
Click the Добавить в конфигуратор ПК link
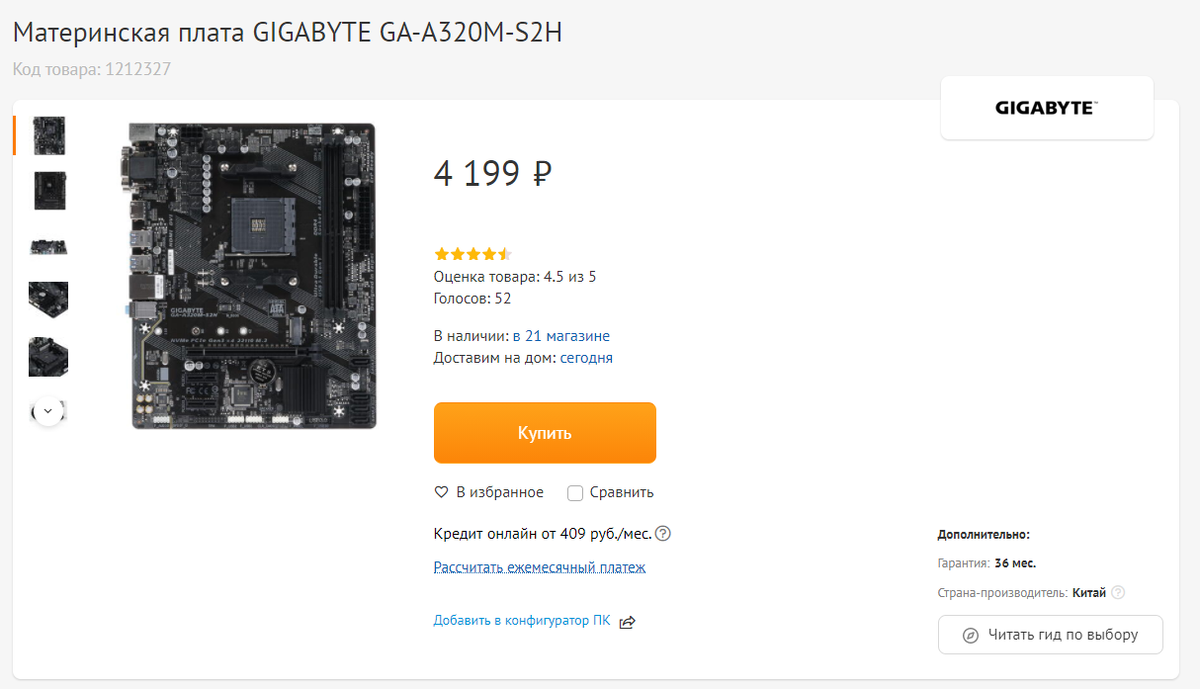pos(522,620)
